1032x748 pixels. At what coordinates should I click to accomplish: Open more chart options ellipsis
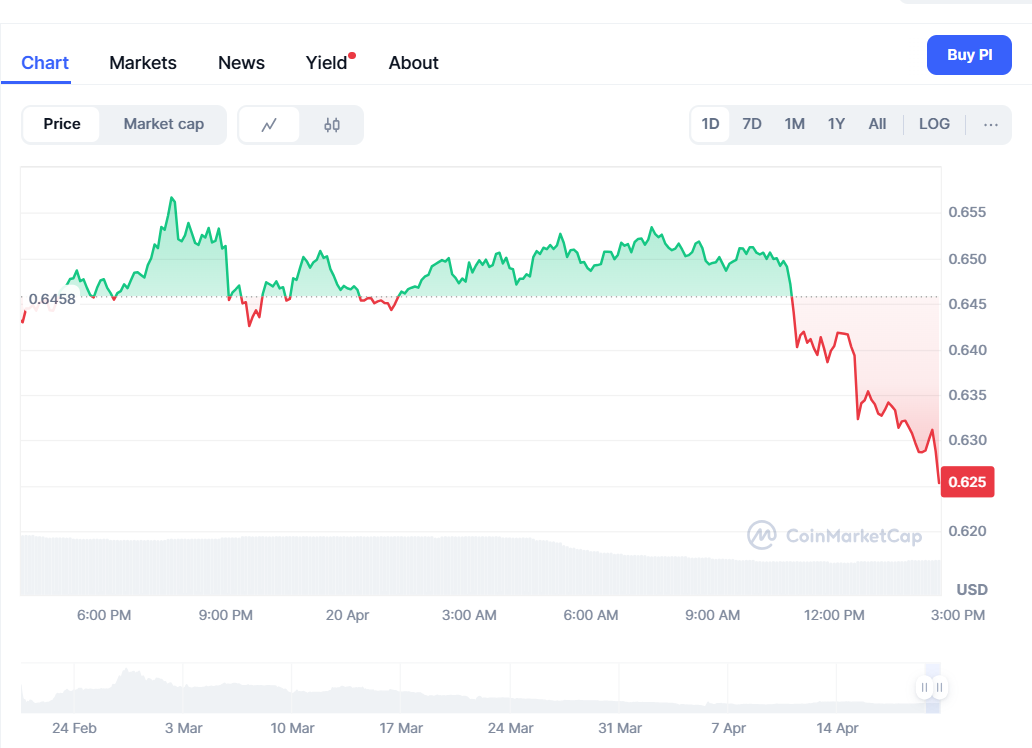(991, 124)
